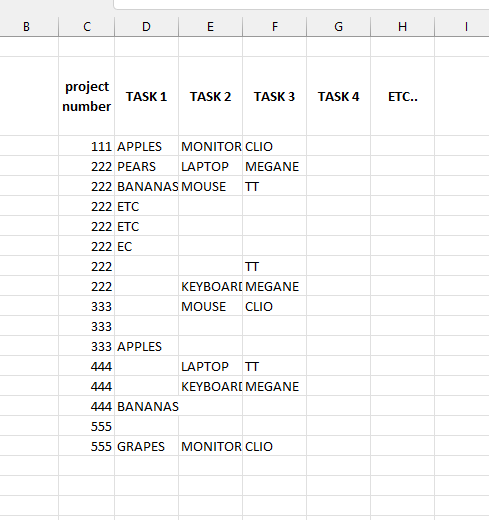The height and width of the screenshot is (520, 489).
Task: Select the TASK 1 header cell
Action: (146, 96)
